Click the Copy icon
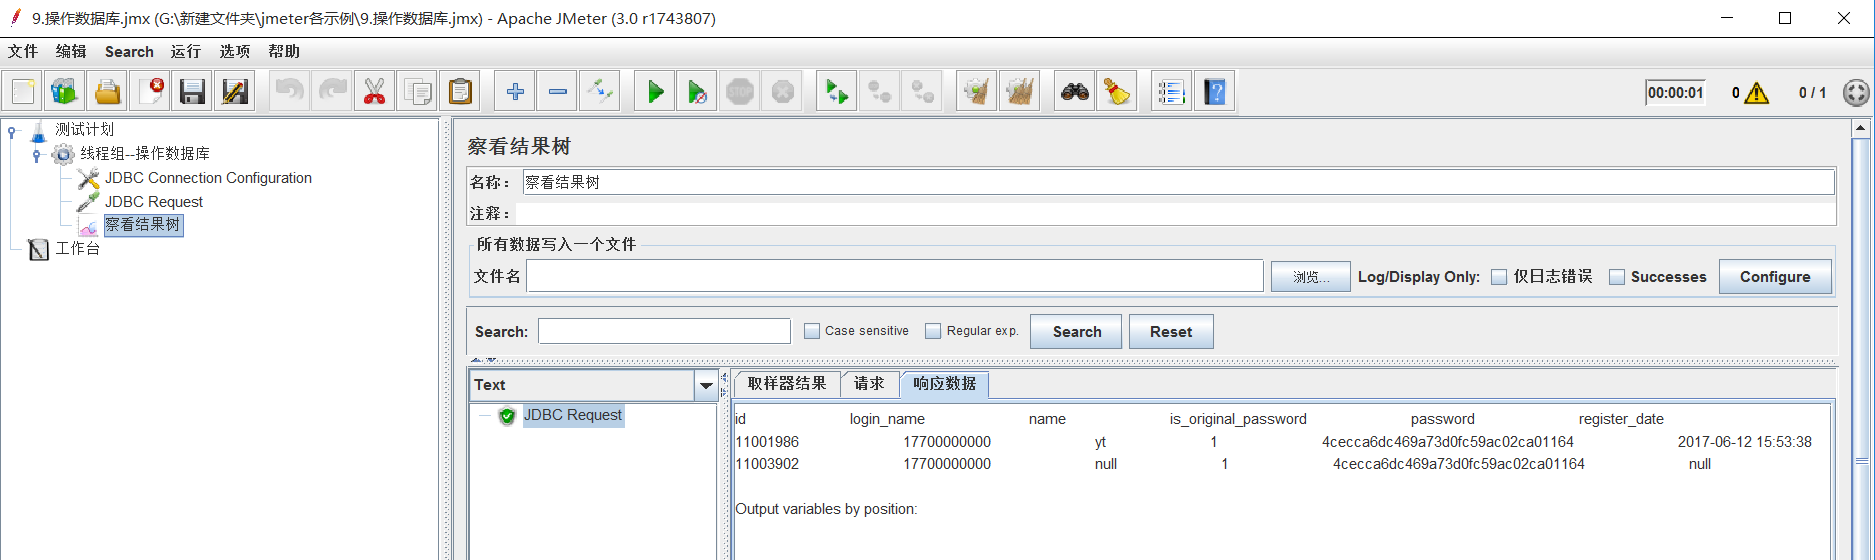Image resolution: width=1875 pixels, height=560 pixels. [417, 92]
